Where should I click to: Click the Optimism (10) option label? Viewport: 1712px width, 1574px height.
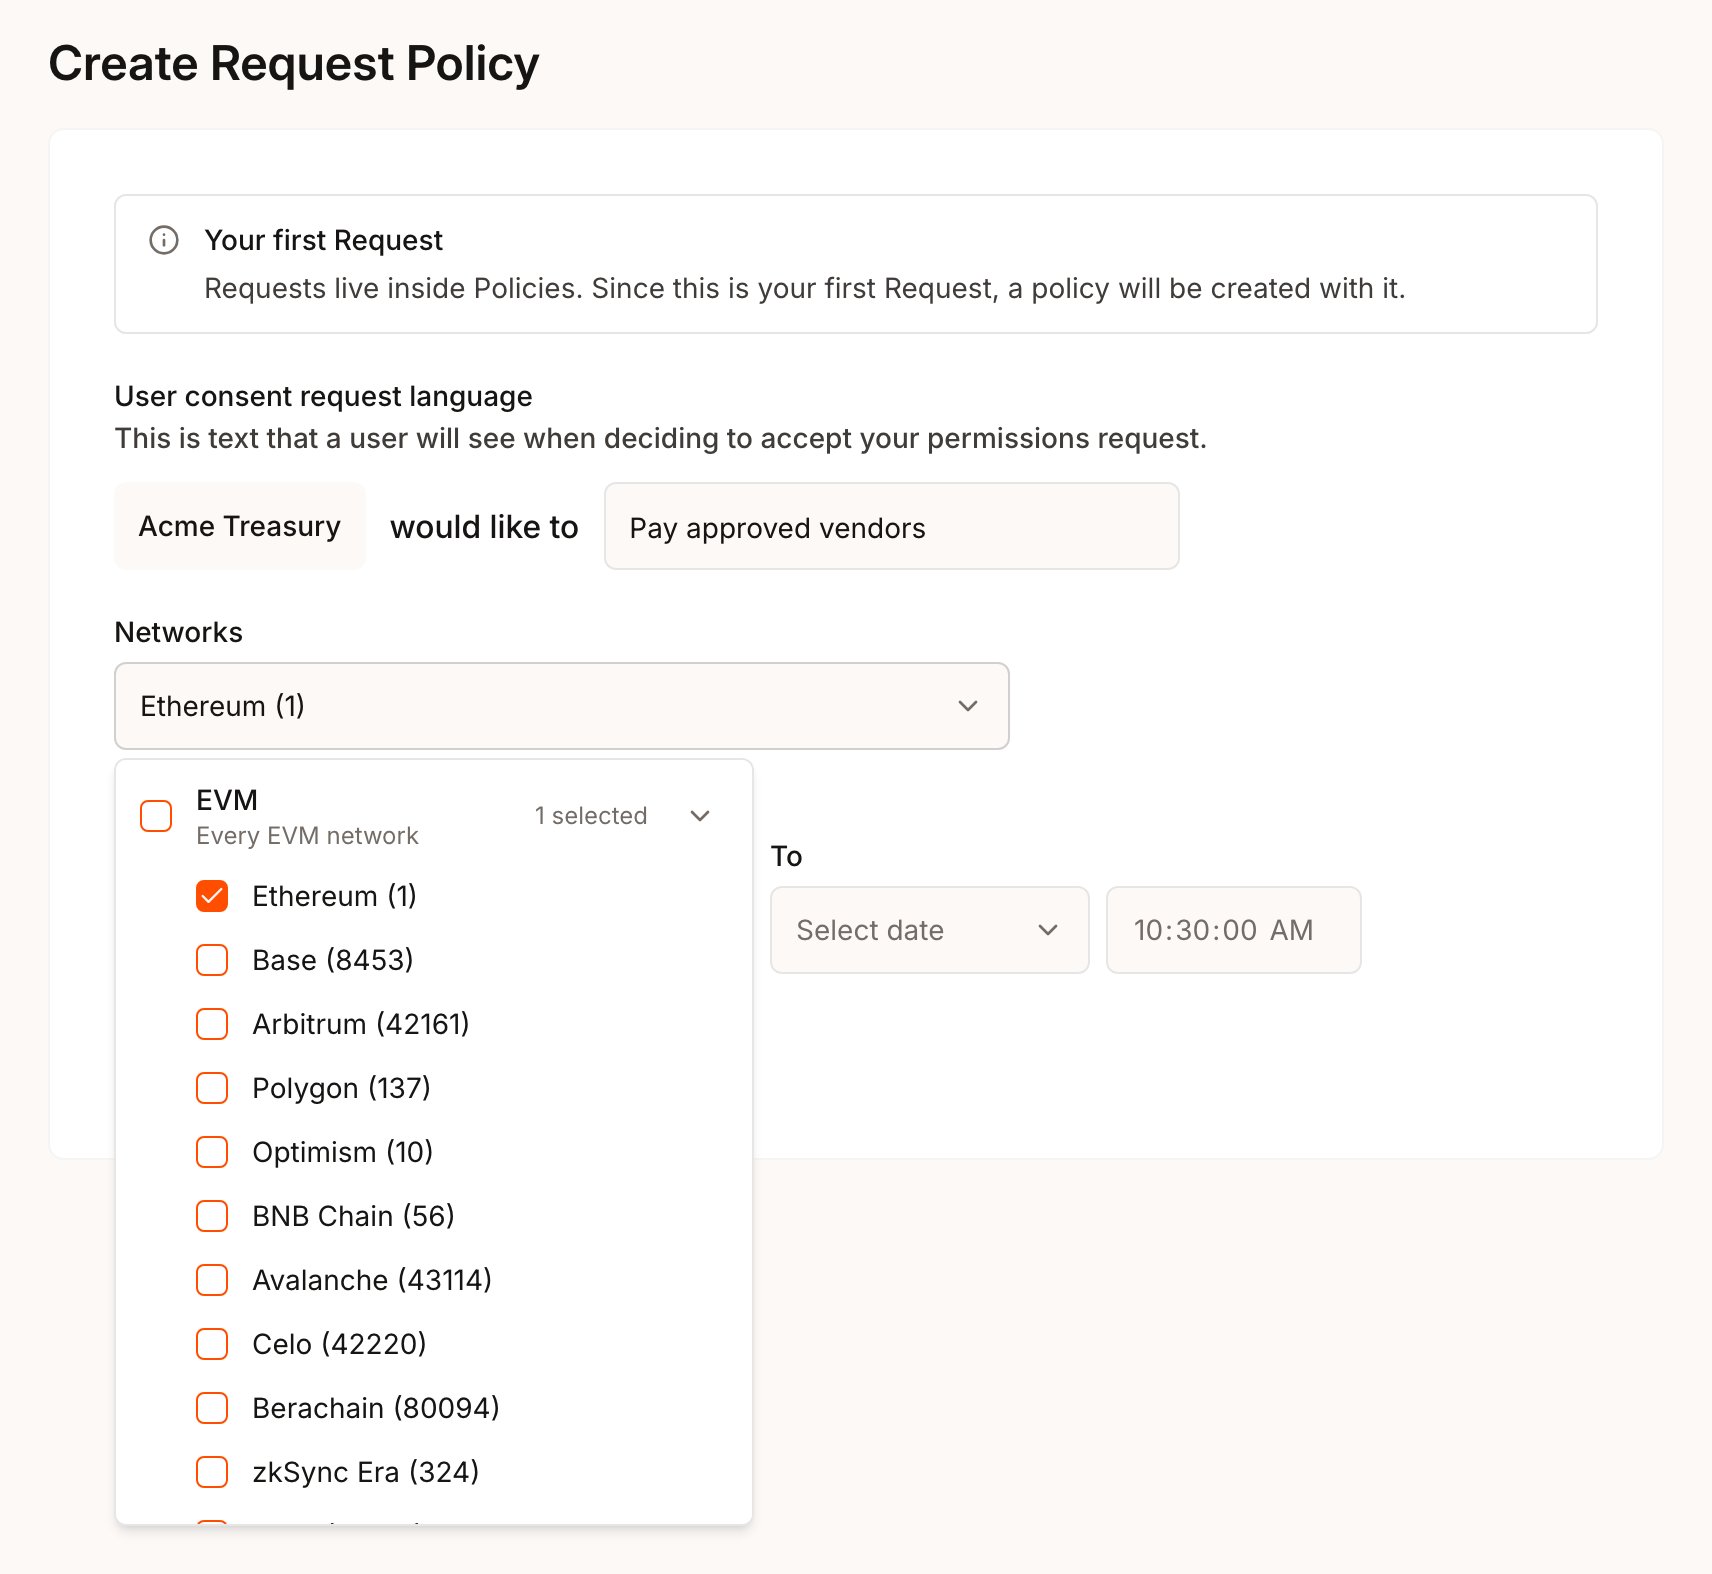tap(342, 1152)
